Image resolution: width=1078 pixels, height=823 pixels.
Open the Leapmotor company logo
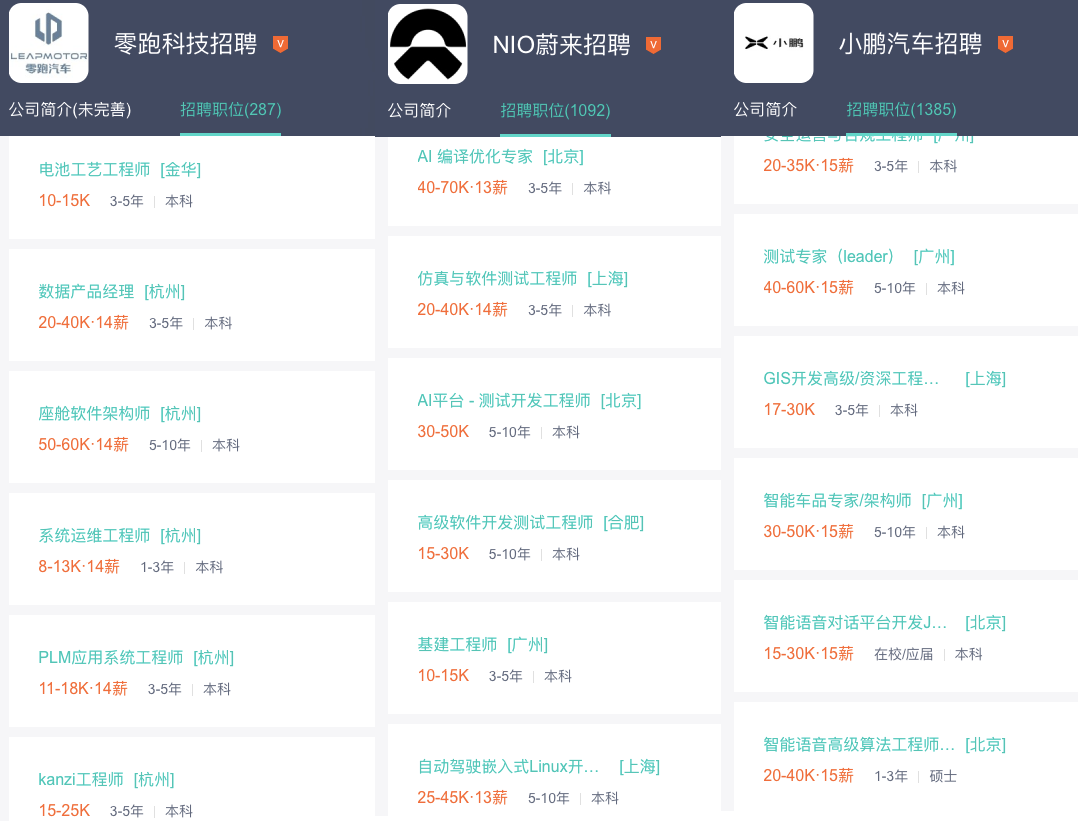tap(49, 43)
